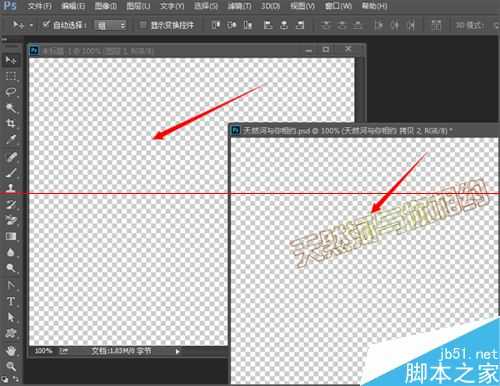Open the 帮助(H) menu
500x386 pixels.
pyautogui.click(x=374, y=6)
